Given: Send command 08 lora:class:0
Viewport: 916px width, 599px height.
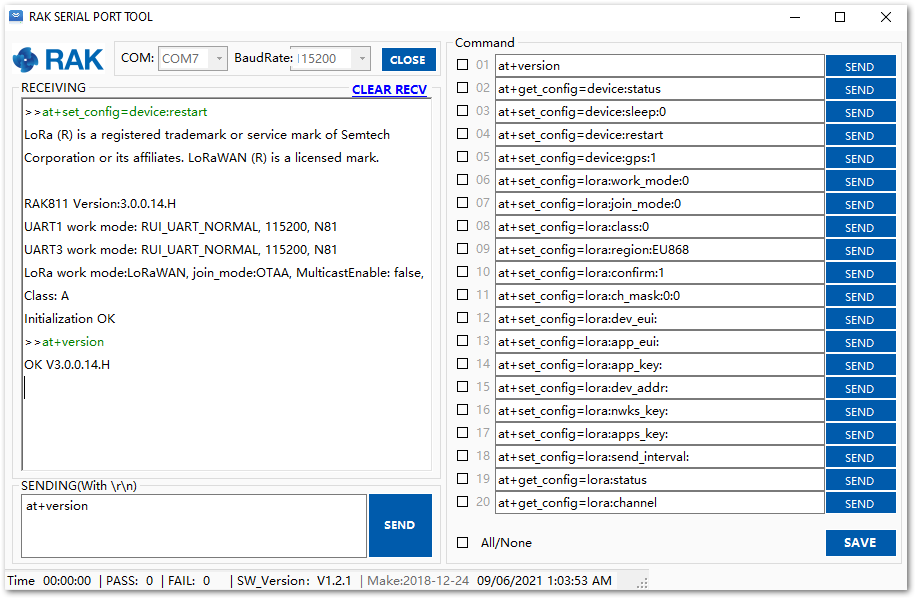Looking at the screenshot, I should point(861,227).
